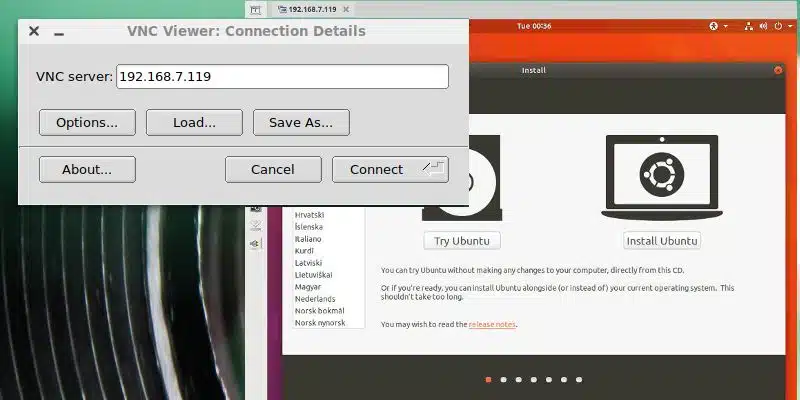The height and width of the screenshot is (400, 800).
Task: Close the VNC Viewer Connection Details window
Action: pos(34,31)
